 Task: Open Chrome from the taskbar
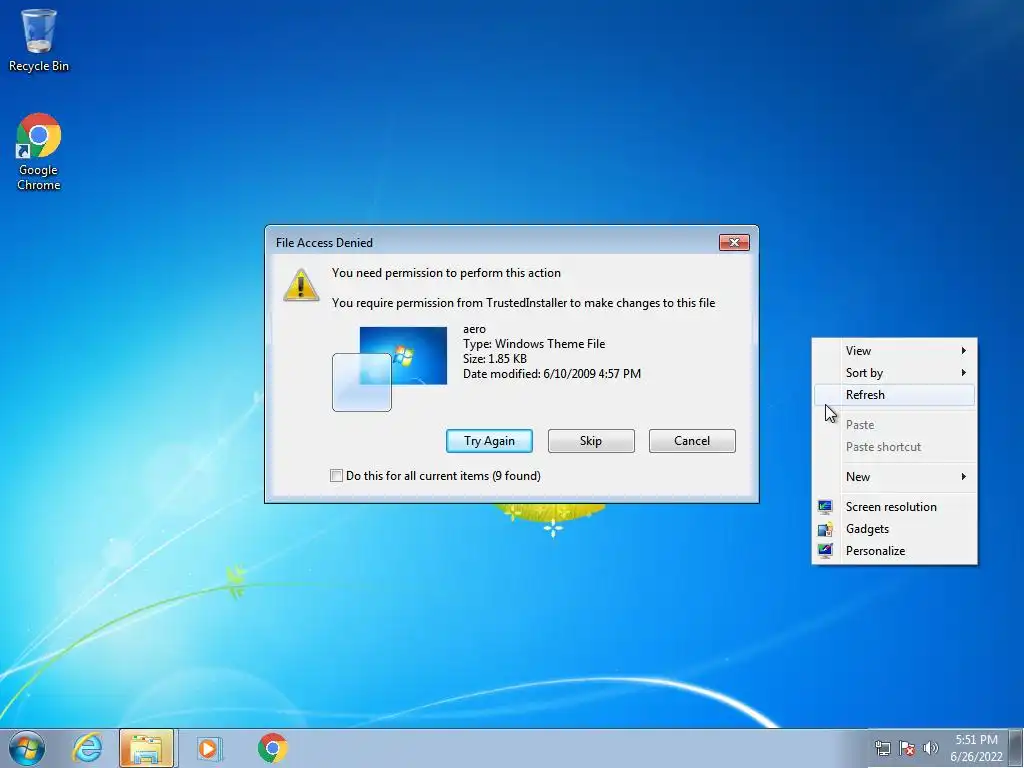coord(272,748)
